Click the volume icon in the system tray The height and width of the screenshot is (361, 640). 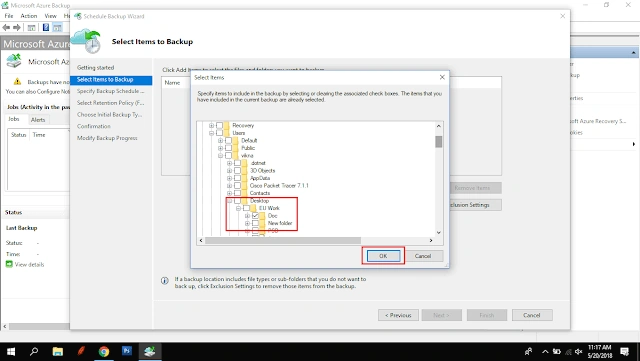point(578,351)
